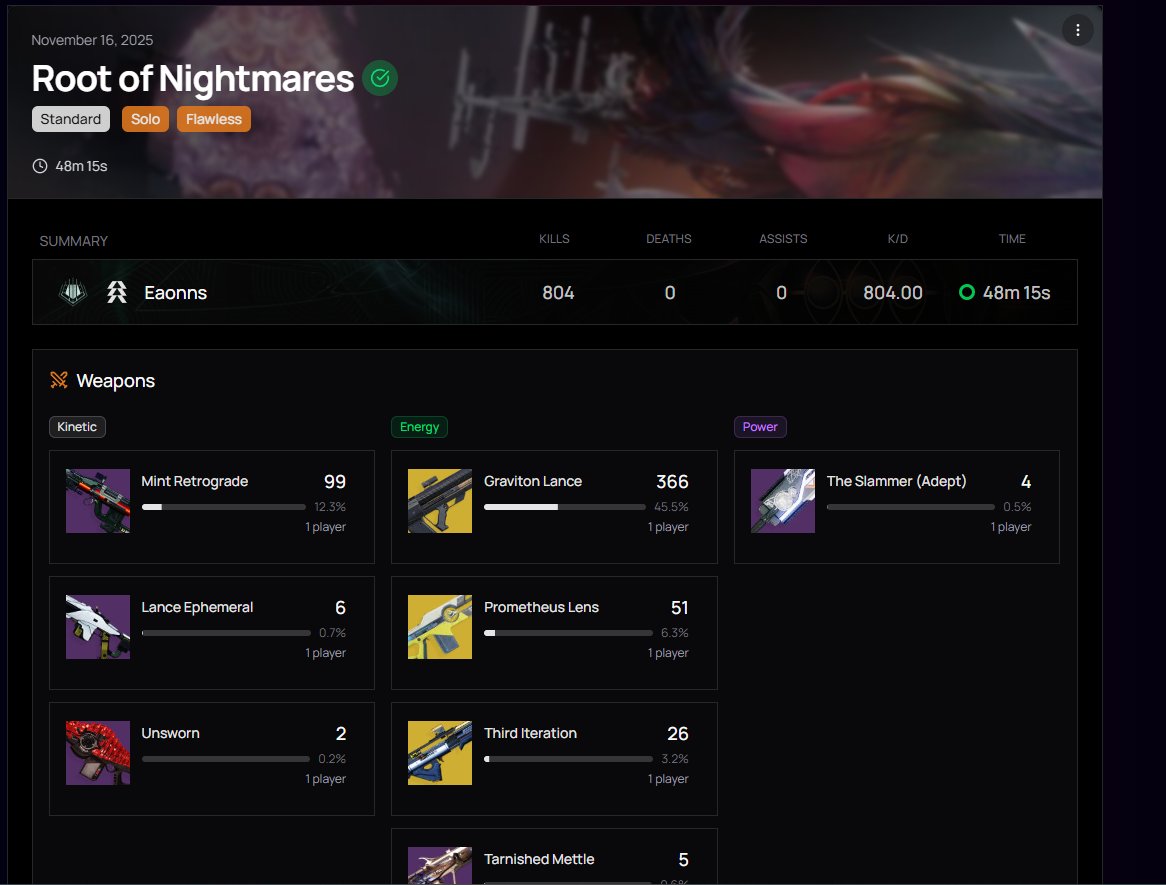Click the 99 kill count for Mint Retrograde

tap(335, 482)
